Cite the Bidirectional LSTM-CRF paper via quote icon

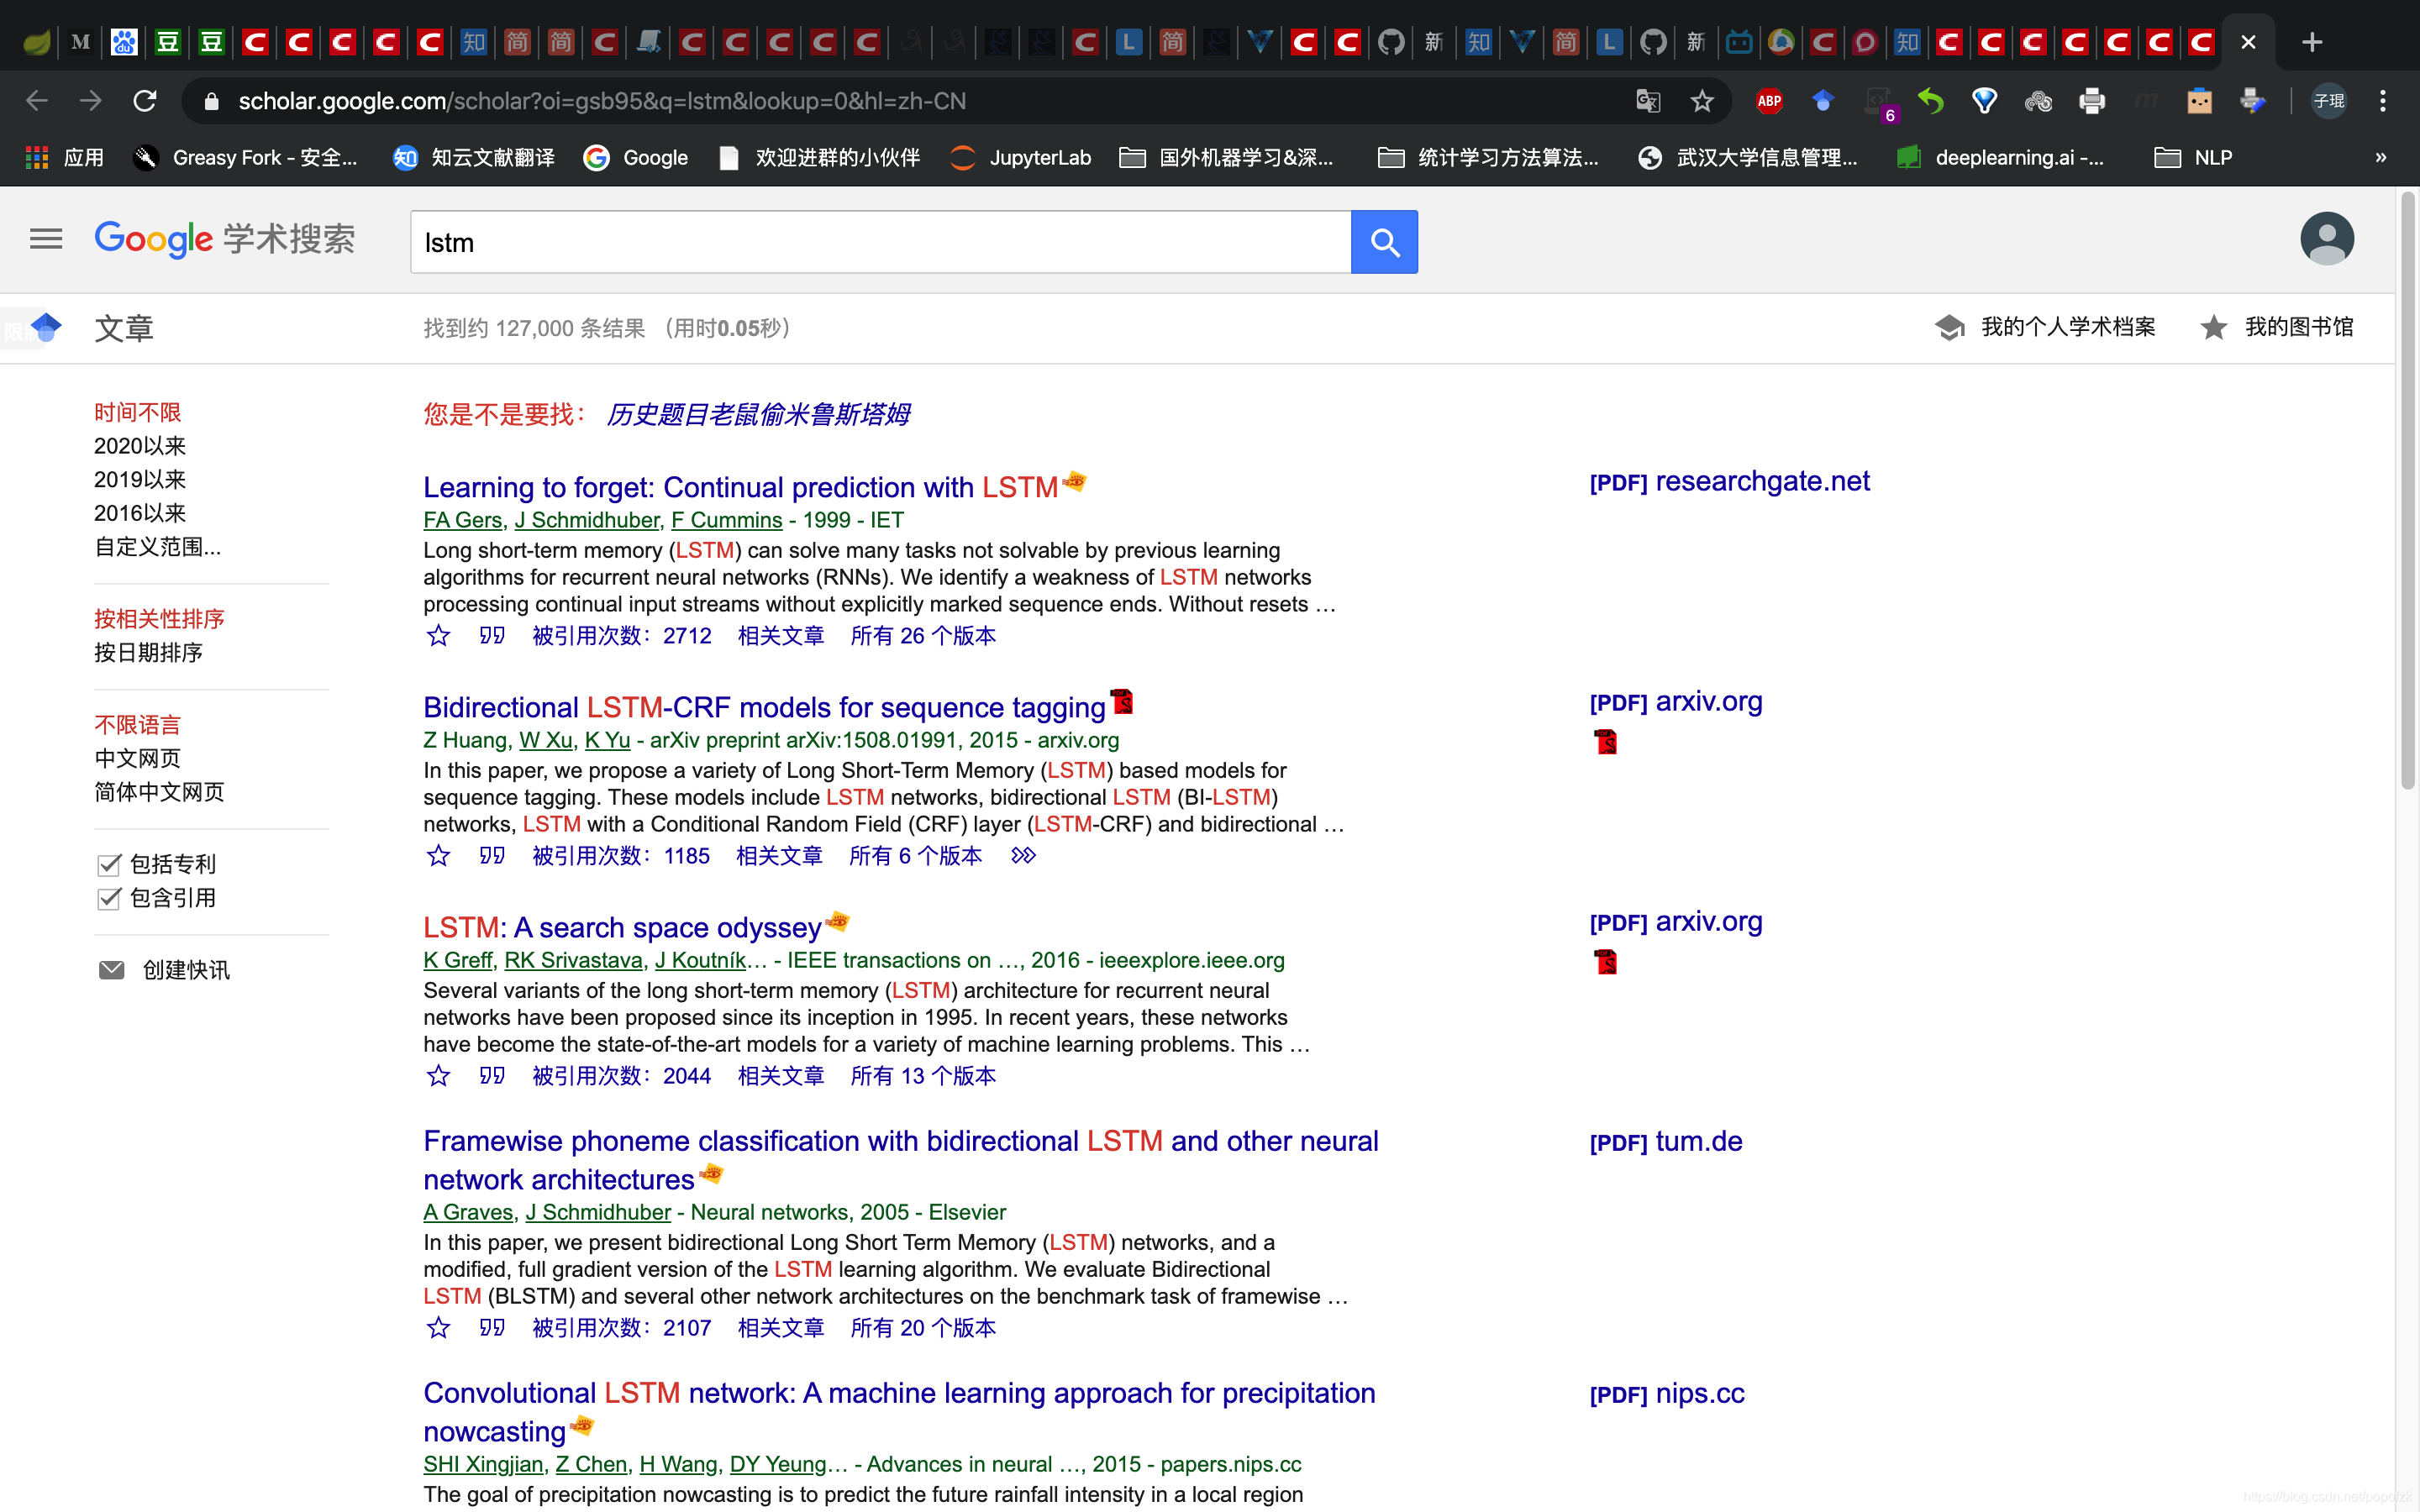pos(491,856)
